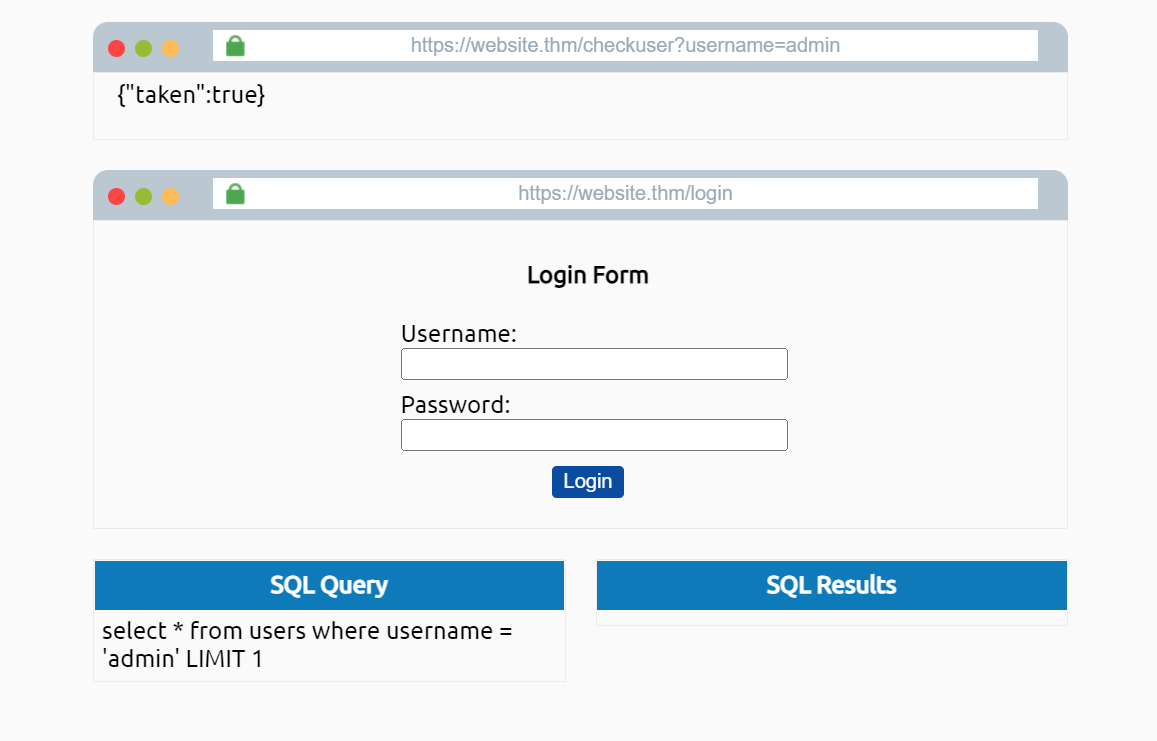This screenshot has height=741, width=1157.
Task: Click the {"taken":true} JSON response text
Action: (x=191, y=96)
